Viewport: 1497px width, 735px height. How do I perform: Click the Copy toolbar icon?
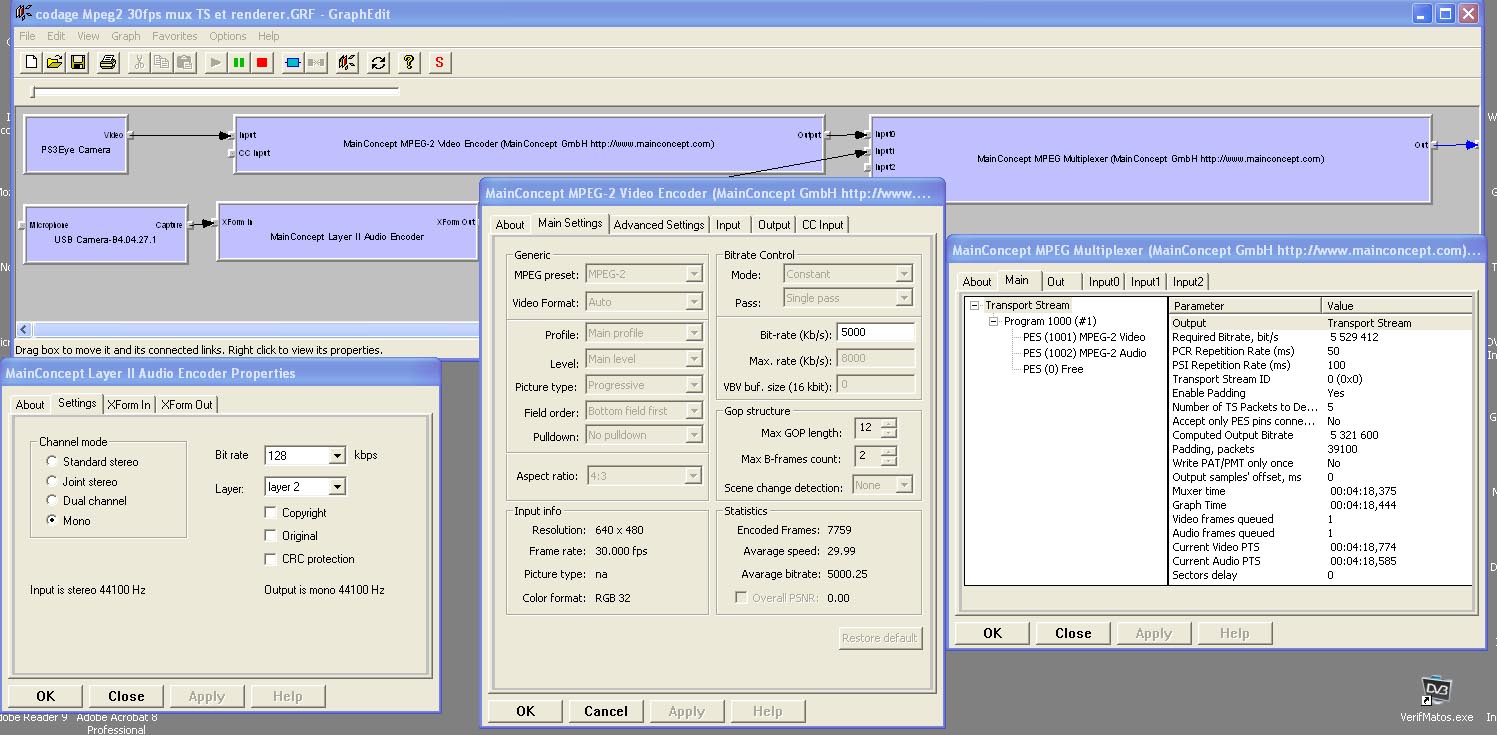pos(162,62)
